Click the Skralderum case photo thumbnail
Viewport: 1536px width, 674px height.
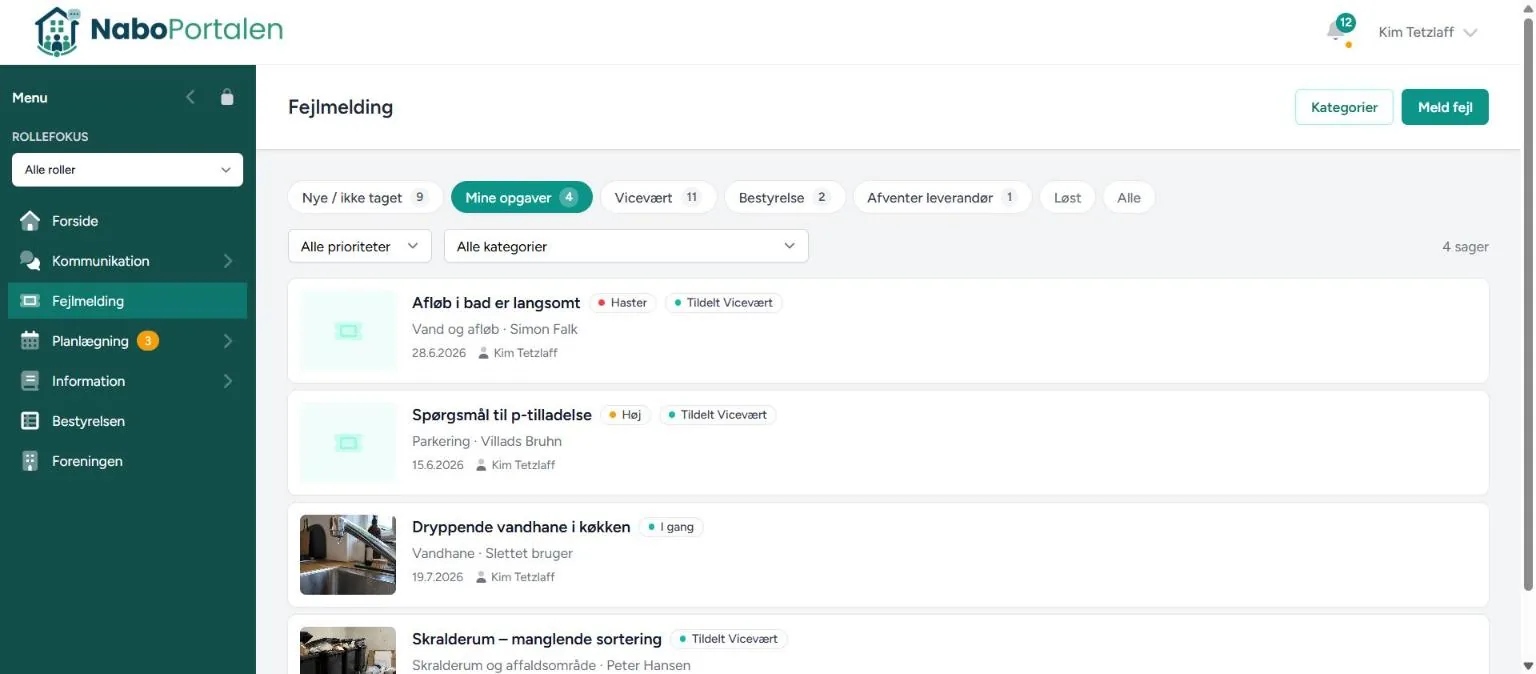pos(348,650)
